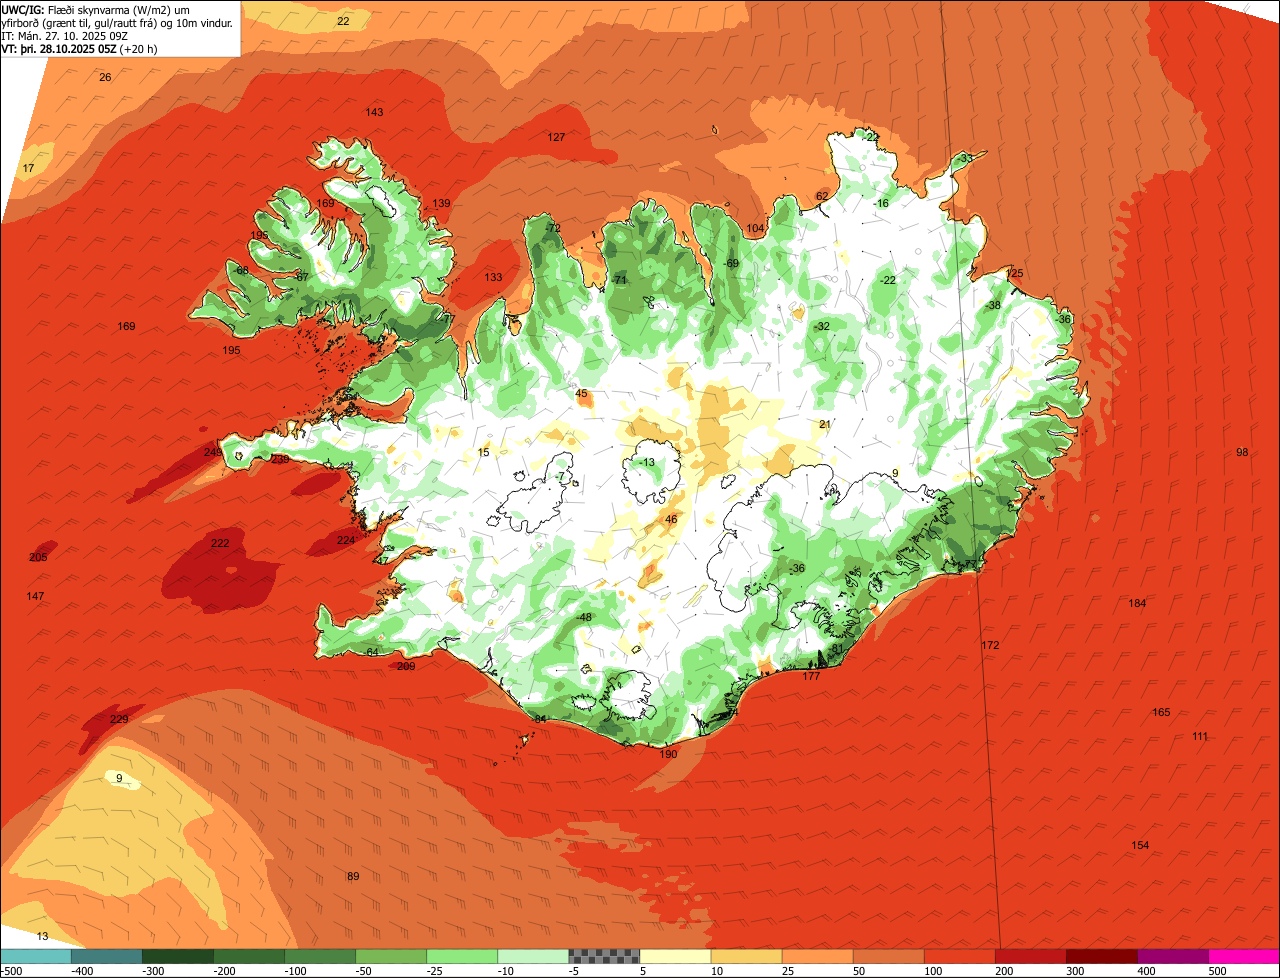
Task: Click the map value '125' off east coast
Action: click(x=1015, y=273)
